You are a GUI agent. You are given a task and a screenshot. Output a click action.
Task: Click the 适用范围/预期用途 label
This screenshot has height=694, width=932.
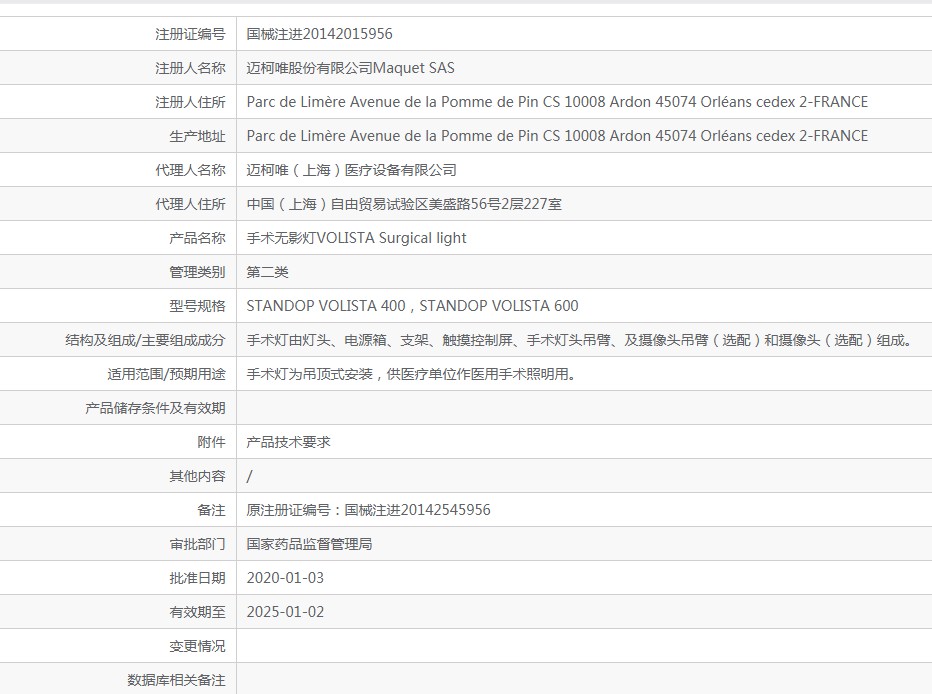pyautogui.click(x=166, y=374)
